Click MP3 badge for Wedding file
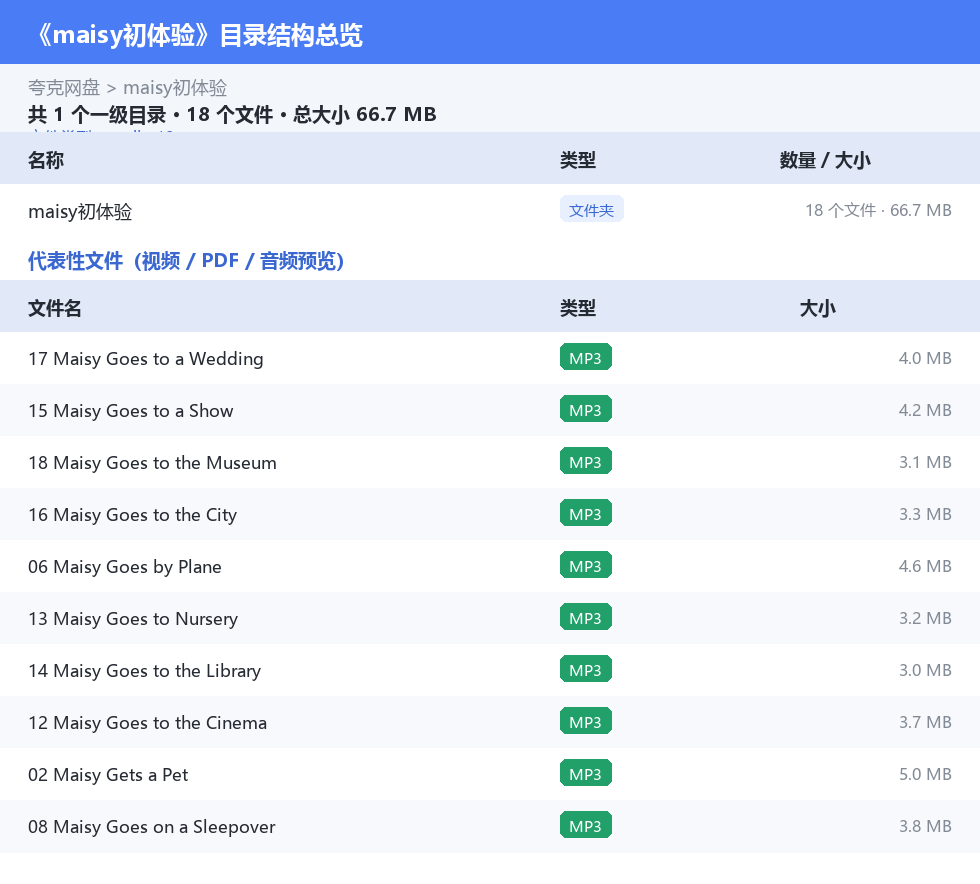 point(586,357)
